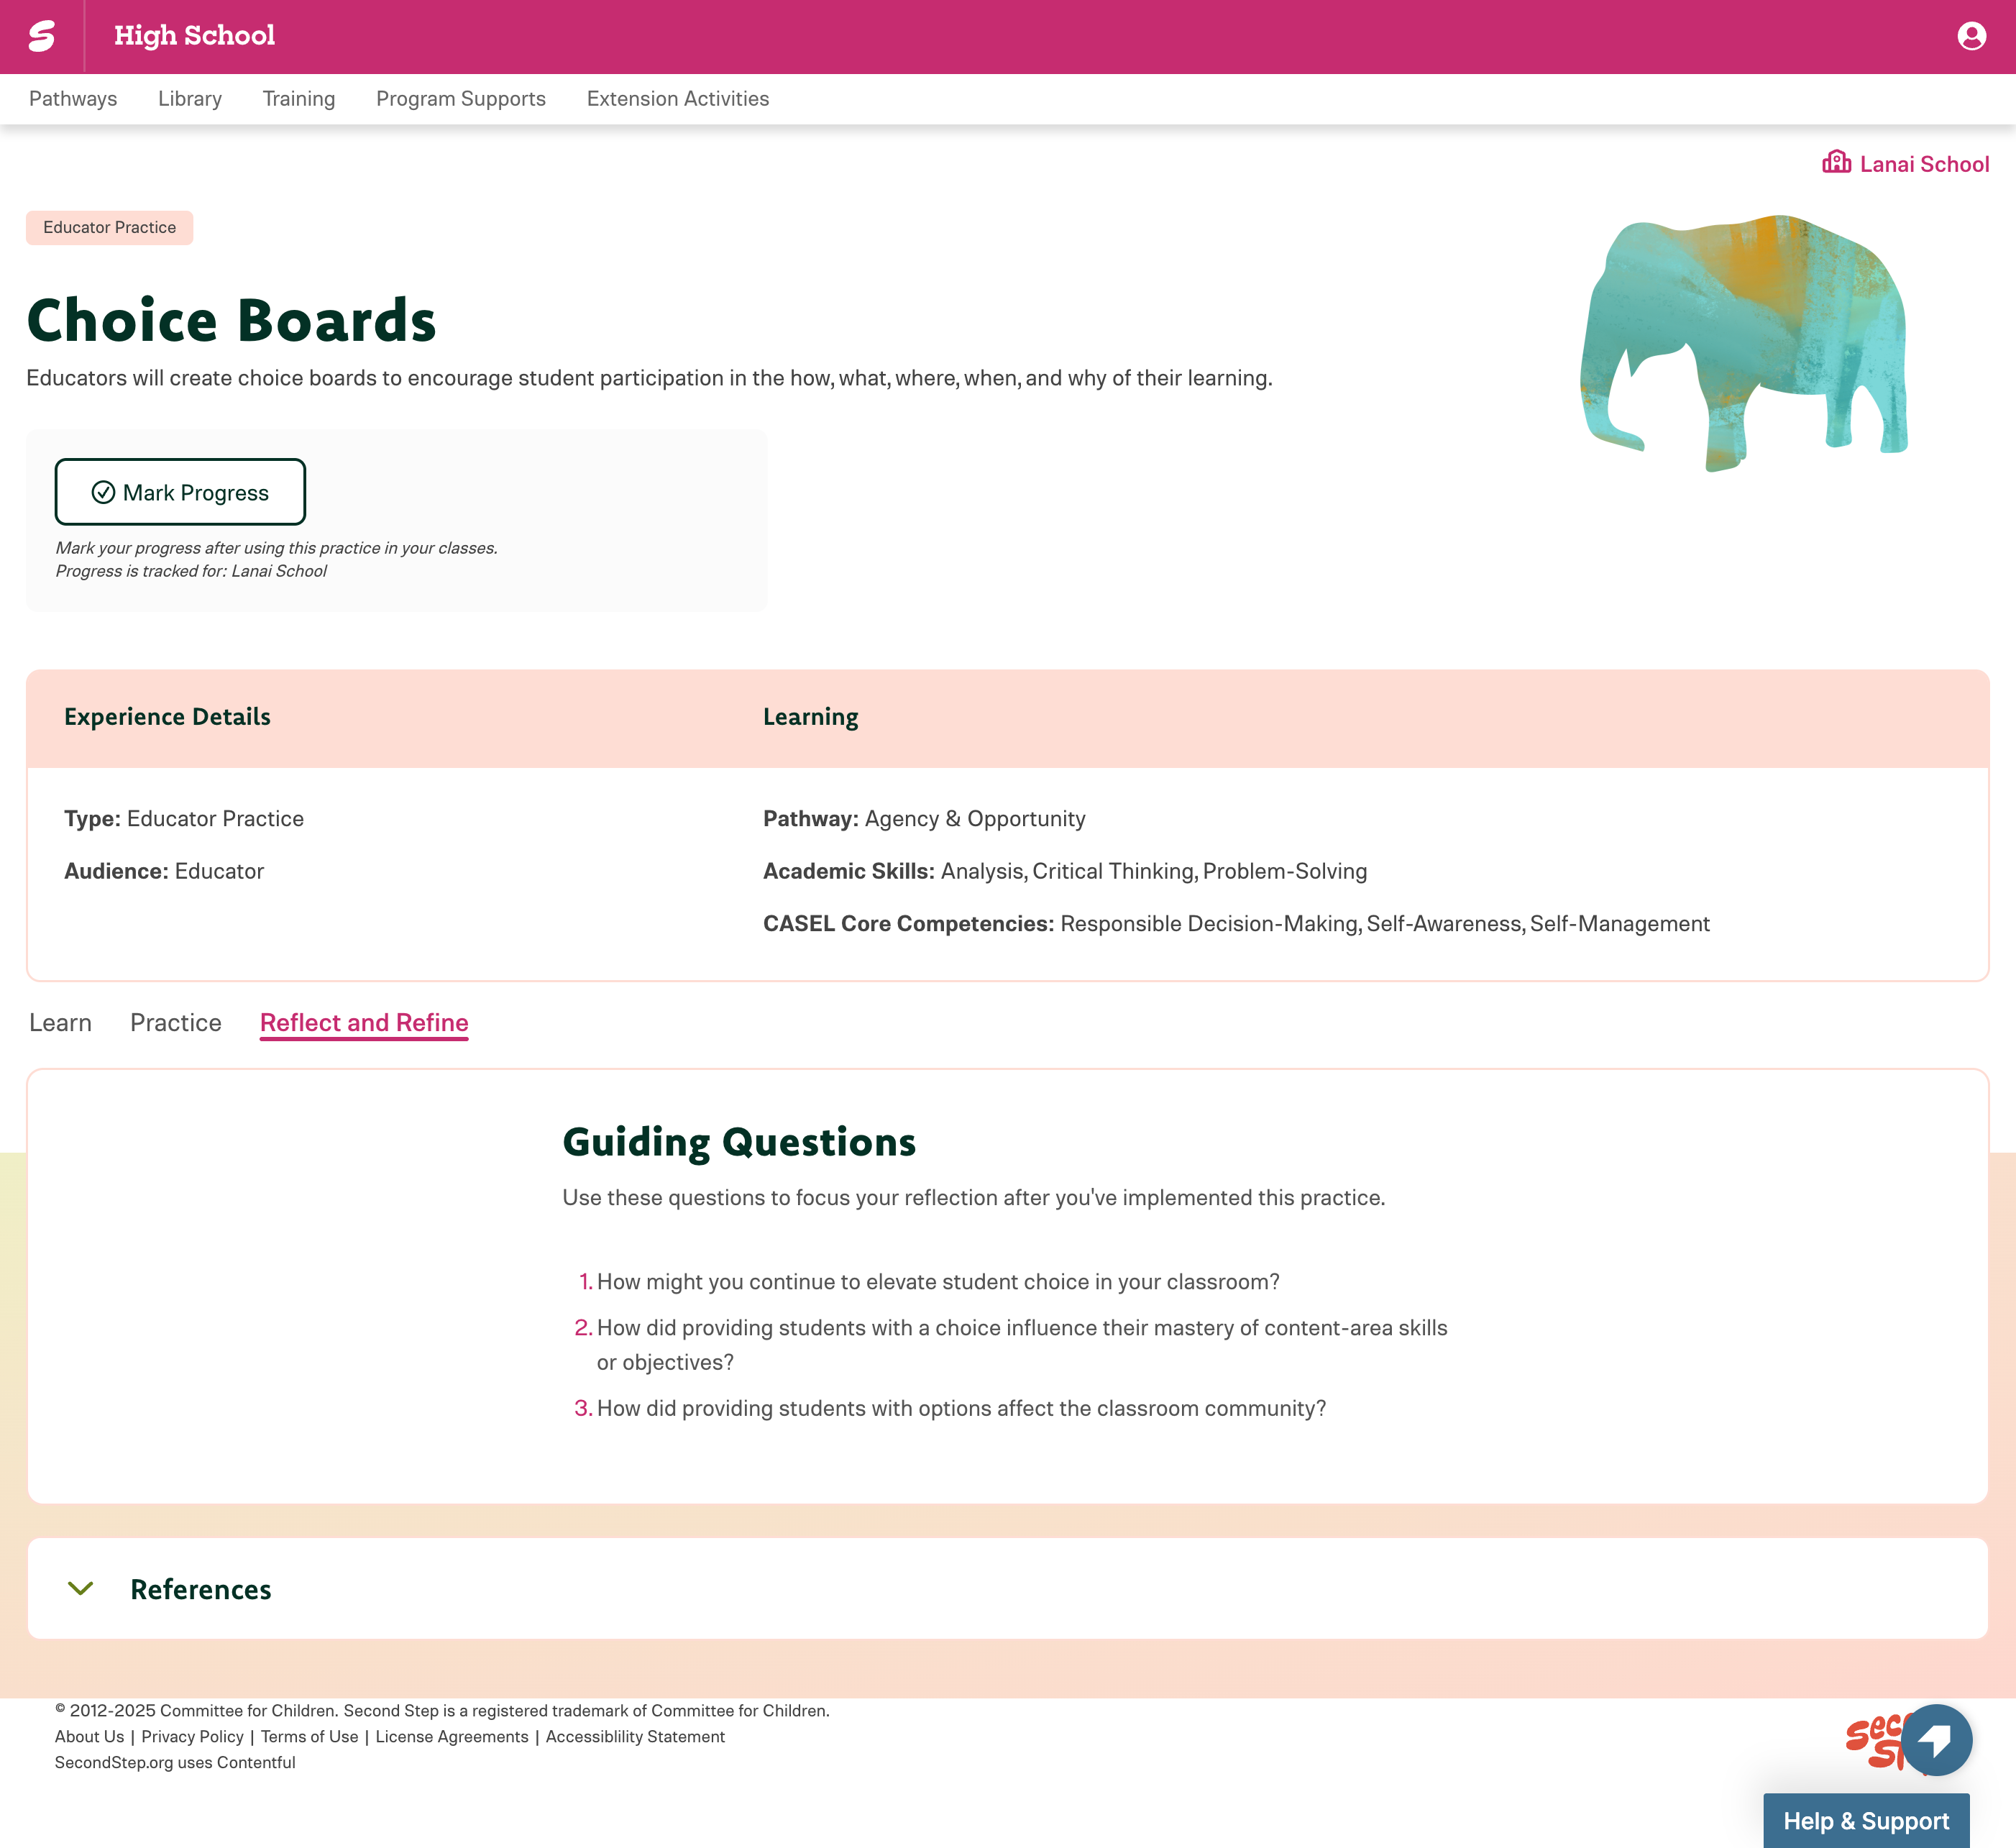Open Extension Activities page
Image resolution: width=2016 pixels, height=1848 pixels.
[677, 99]
